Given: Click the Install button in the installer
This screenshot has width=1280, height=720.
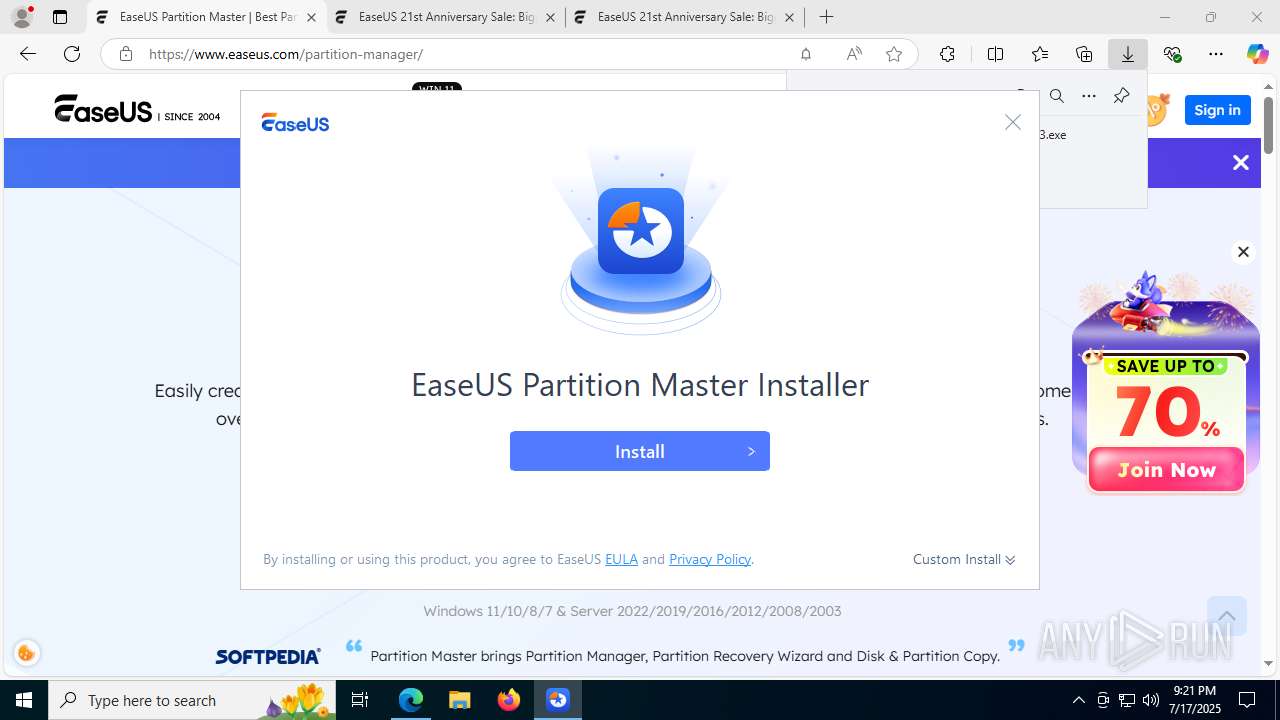Looking at the screenshot, I should [x=640, y=451].
